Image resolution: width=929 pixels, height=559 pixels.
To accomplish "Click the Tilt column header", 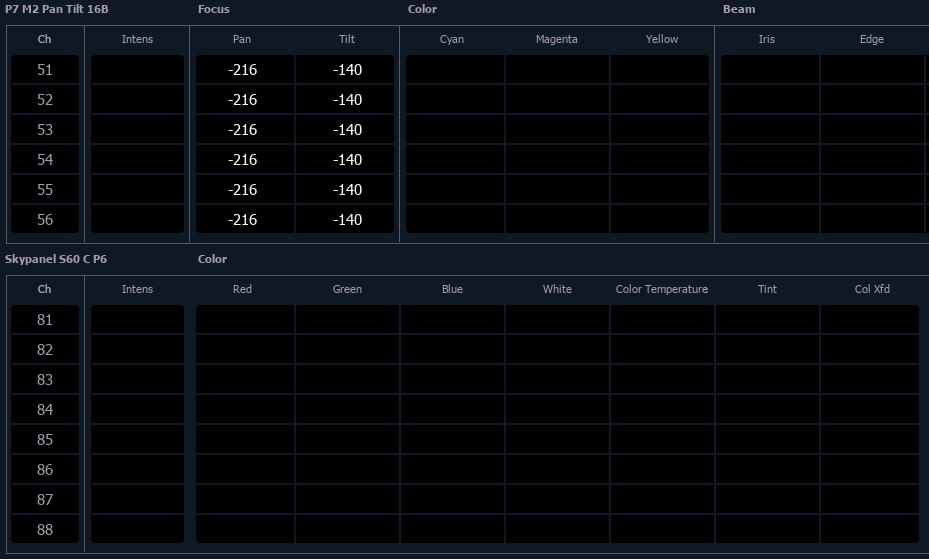I will click(347, 39).
